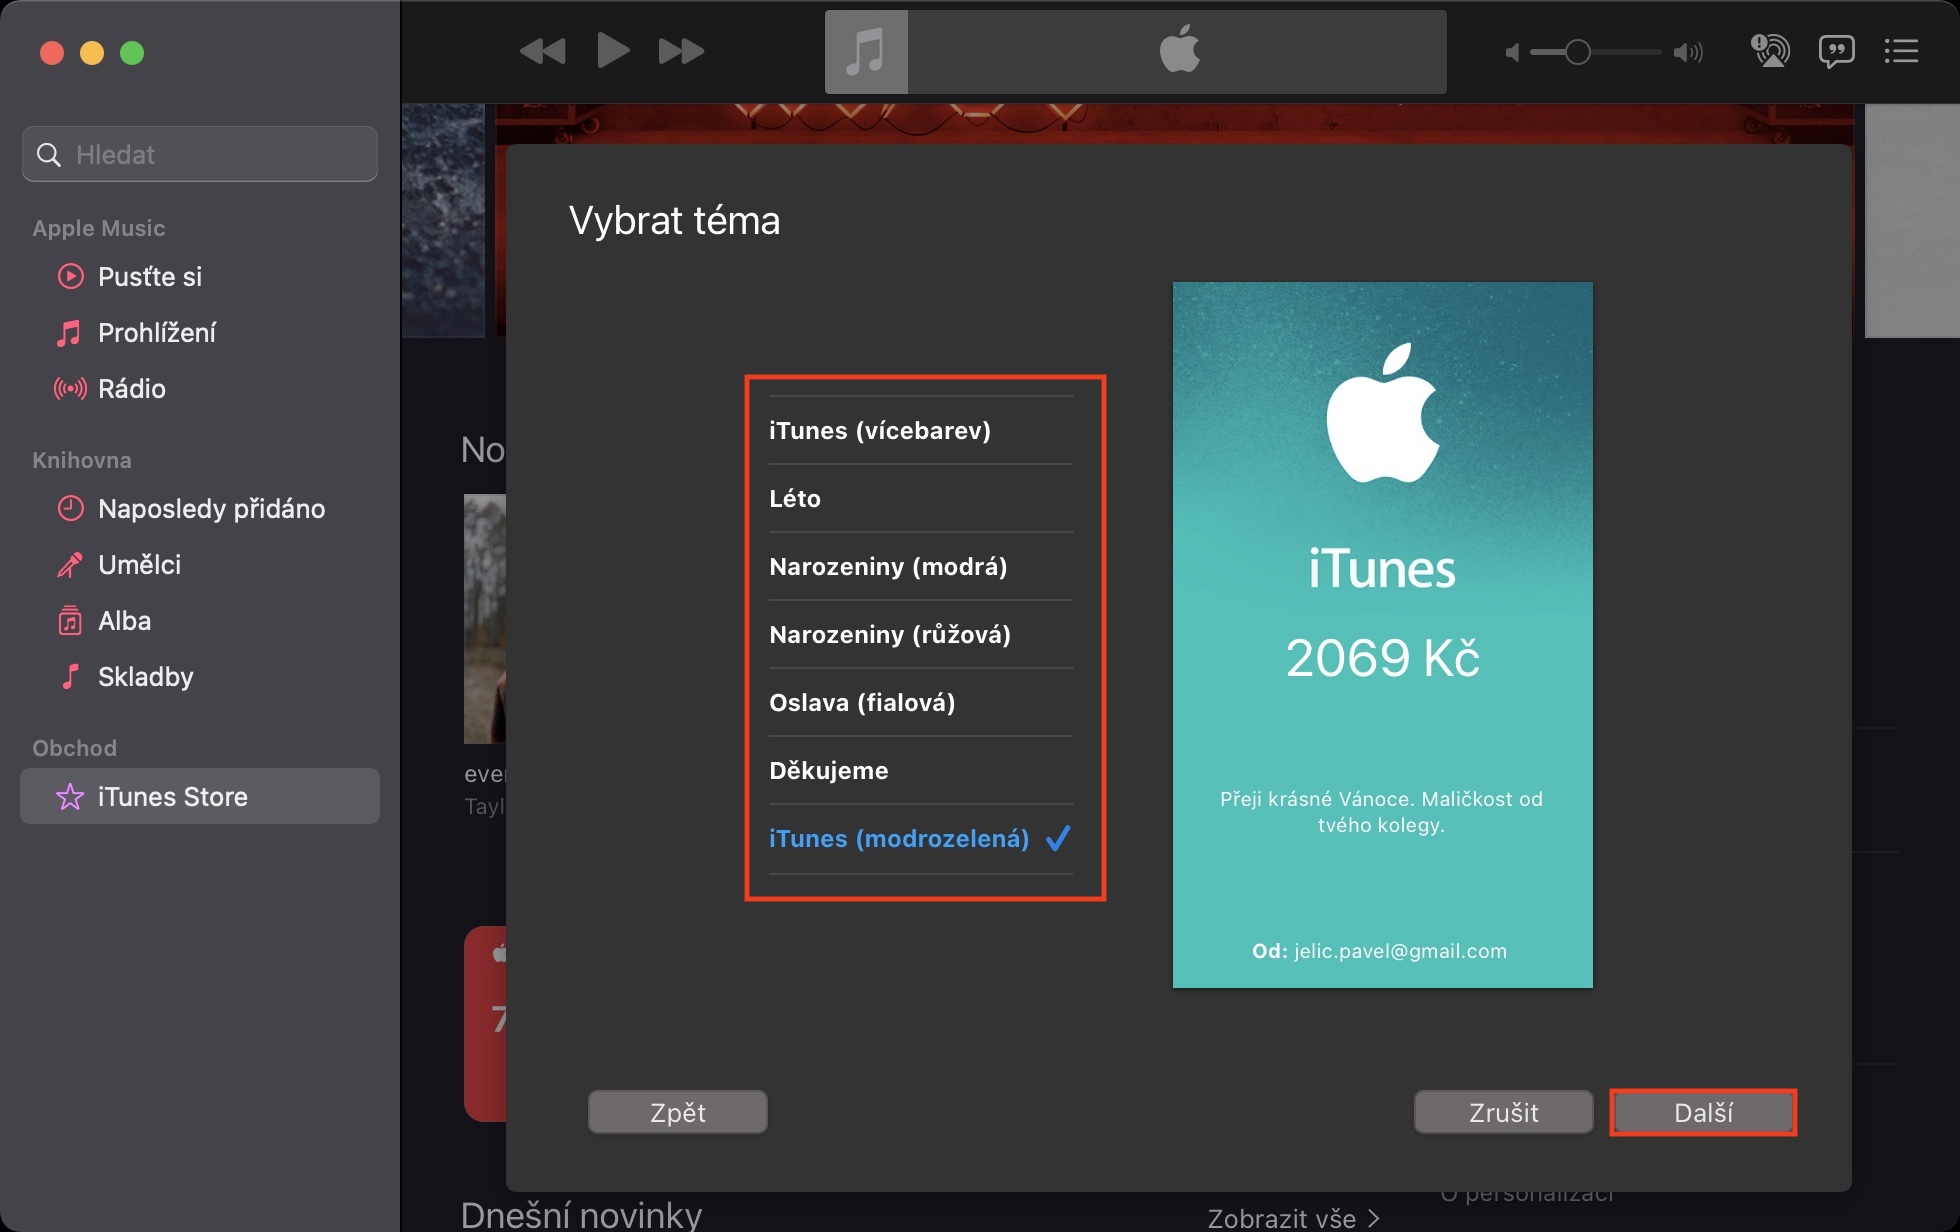Show the Up Next list icon

[1901, 51]
